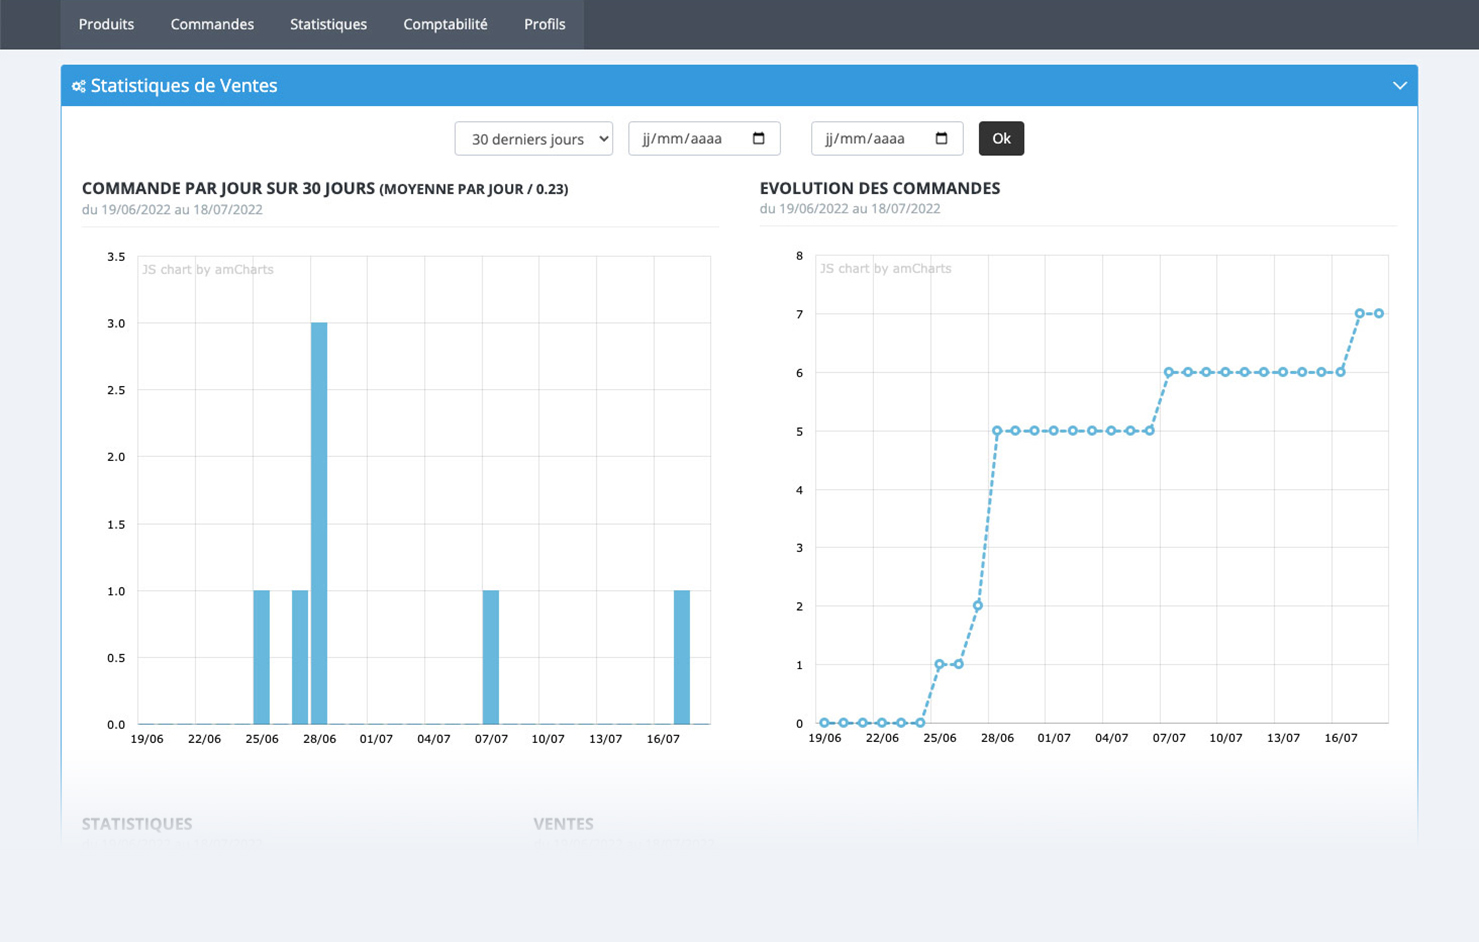Open calendar picker in first date field
The width and height of the screenshot is (1479, 942).
tap(758, 138)
